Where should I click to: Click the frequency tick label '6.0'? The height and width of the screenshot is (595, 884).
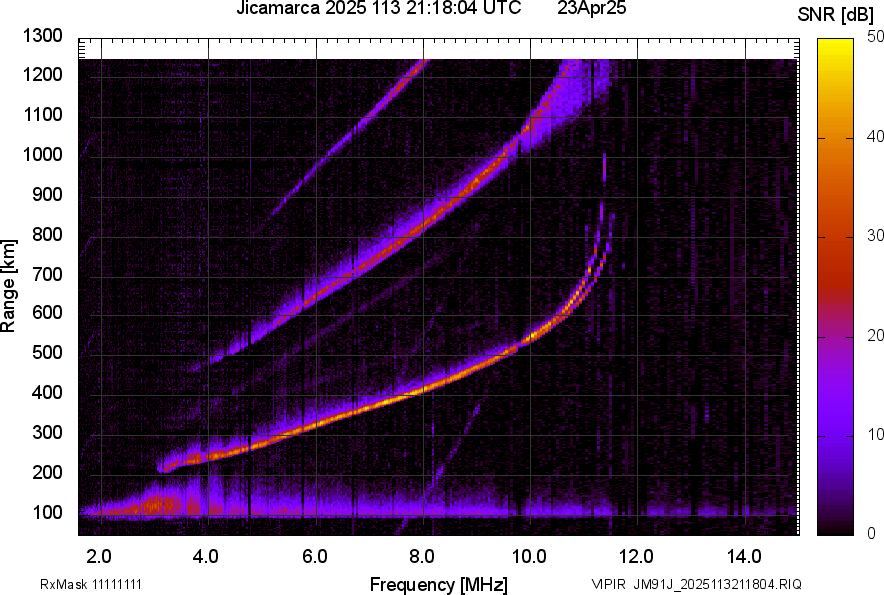315,557
